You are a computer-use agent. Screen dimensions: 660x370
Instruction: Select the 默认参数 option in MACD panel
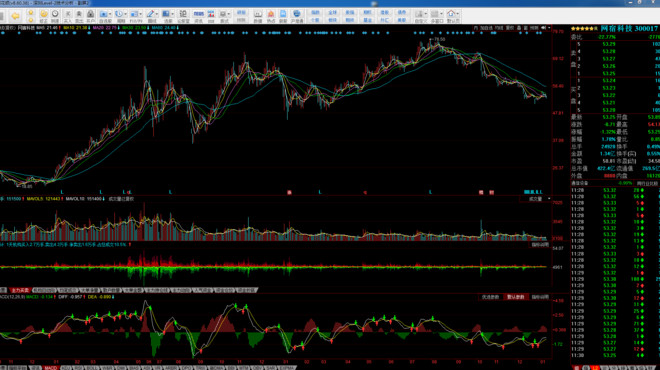[x=516, y=297]
